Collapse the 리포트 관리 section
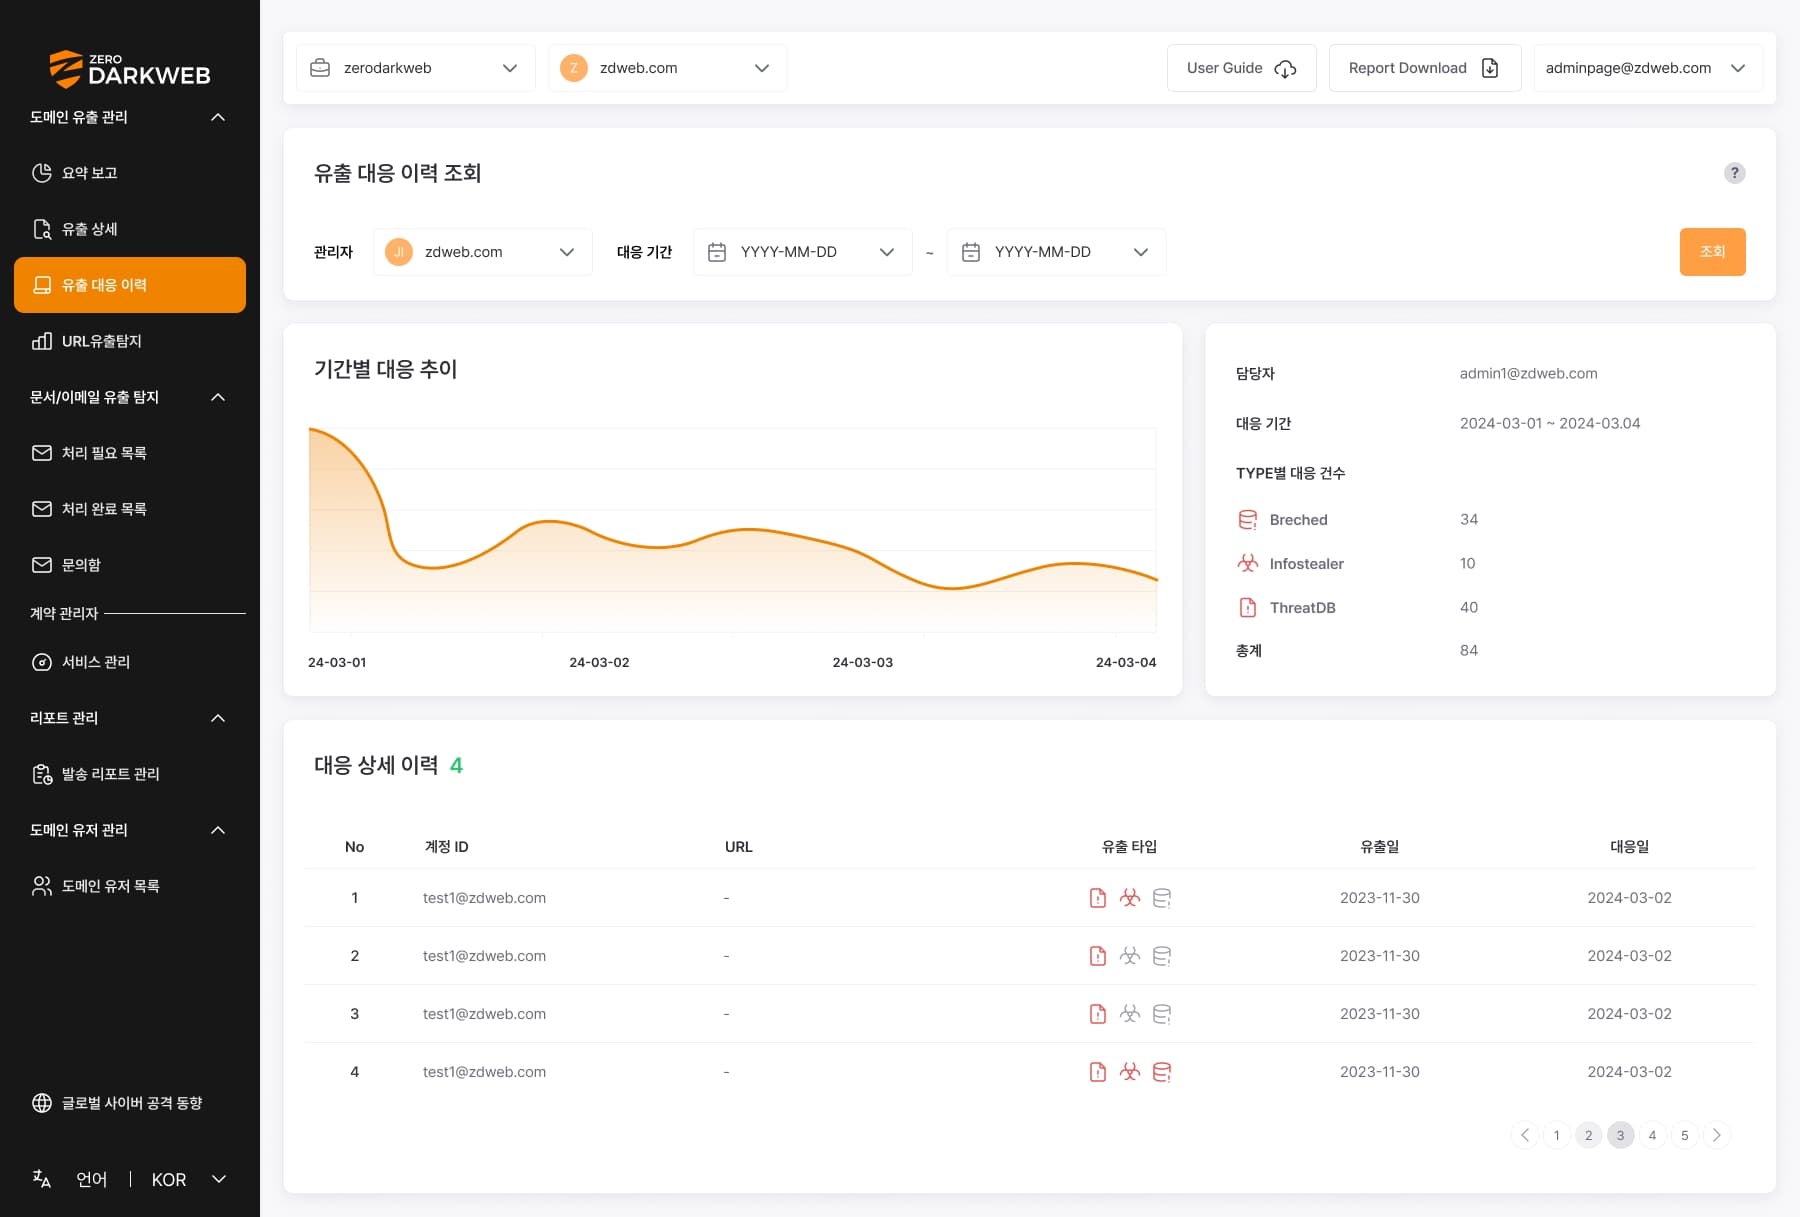The image size is (1800, 1217). tap(218, 718)
